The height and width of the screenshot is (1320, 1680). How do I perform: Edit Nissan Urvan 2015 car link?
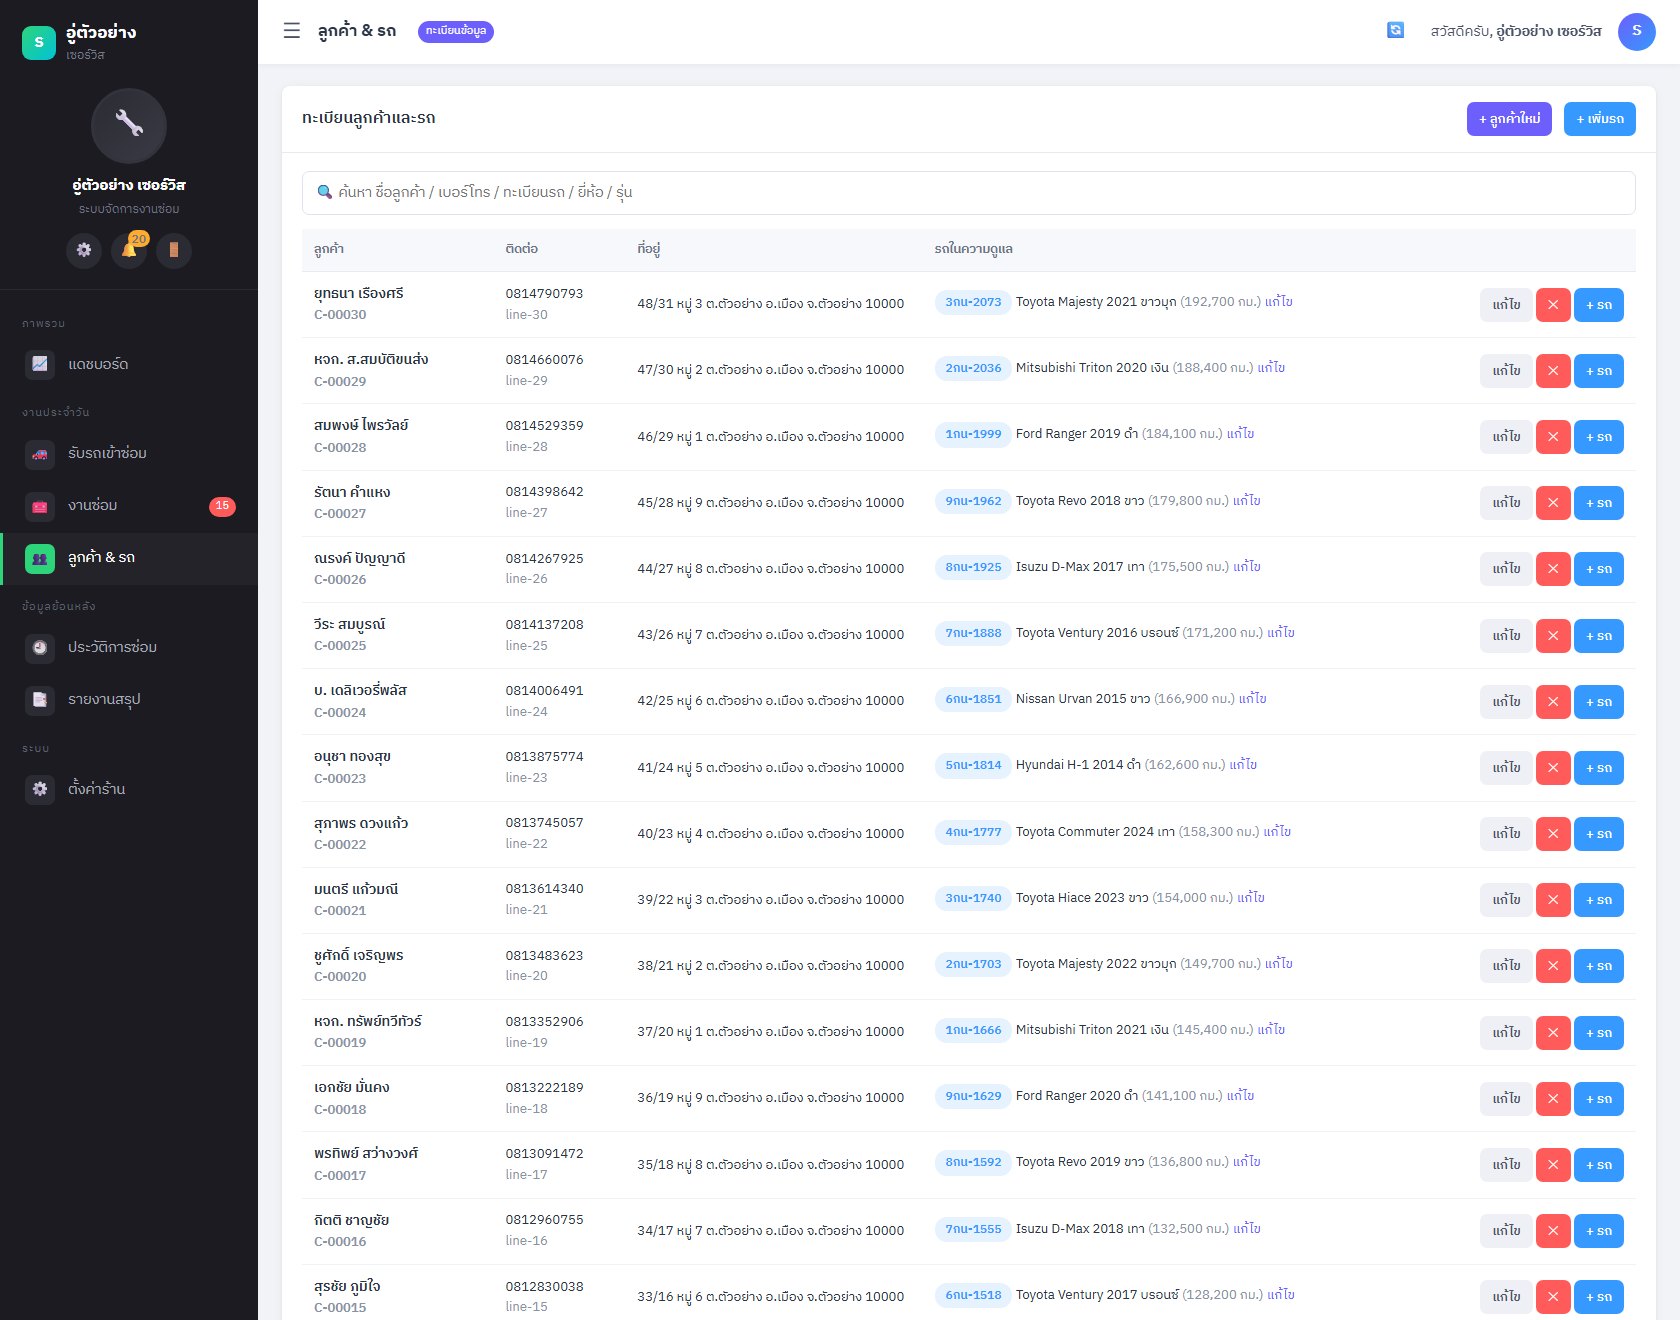tap(1253, 699)
